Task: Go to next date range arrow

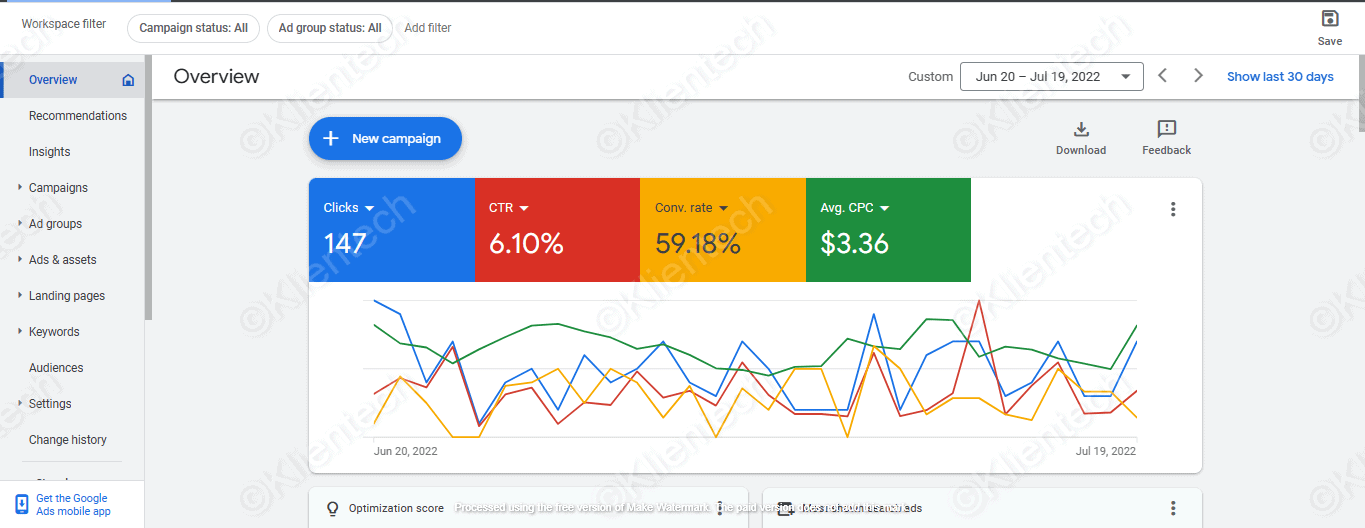Action: [x=1198, y=76]
